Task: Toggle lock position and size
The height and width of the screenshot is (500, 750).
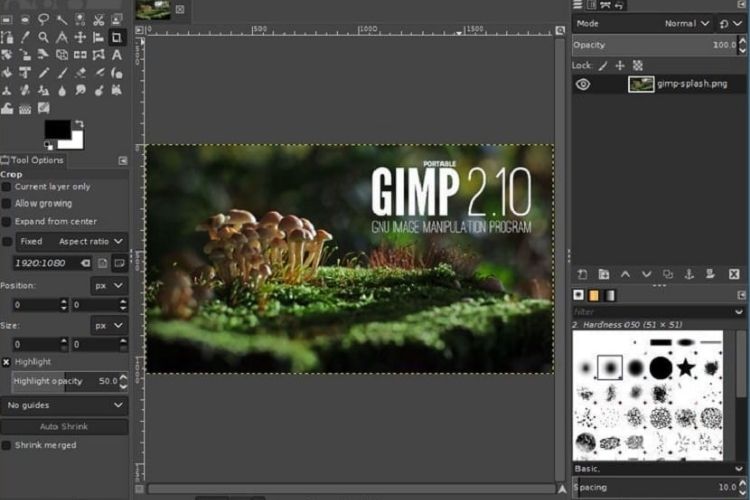Action: pyautogui.click(x=620, y=66)
